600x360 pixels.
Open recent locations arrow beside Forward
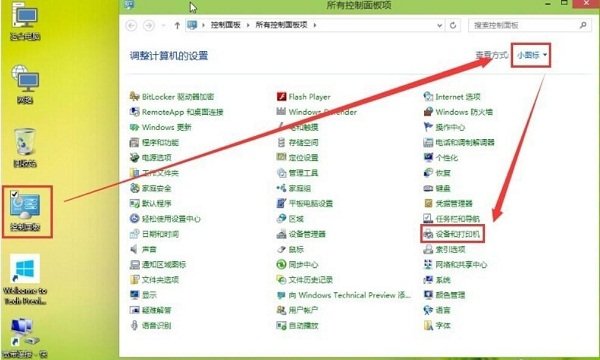(163, 25)
